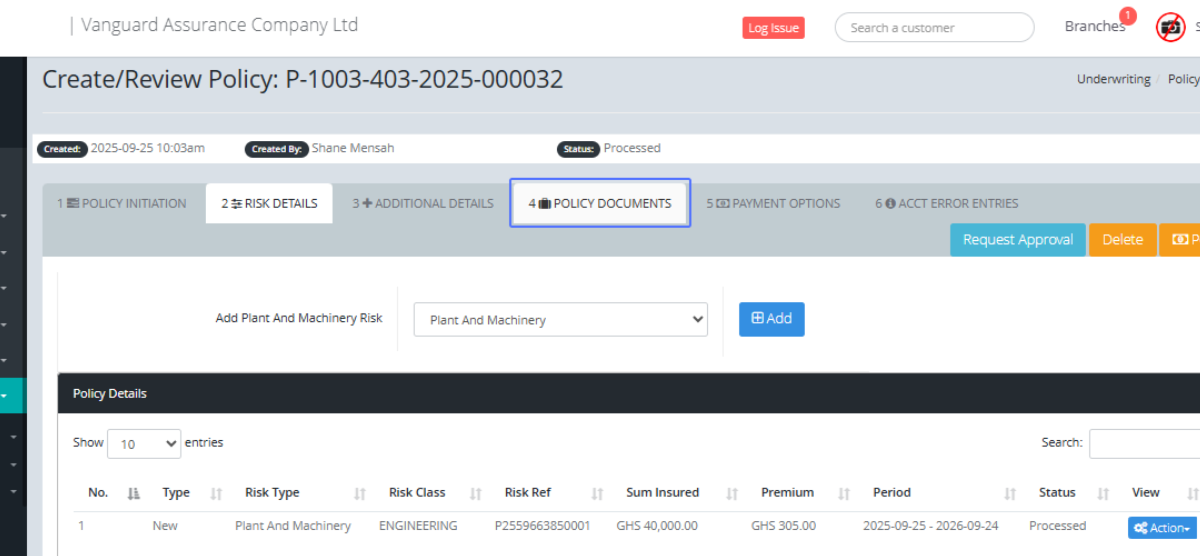Click sort icon next to Risk Type
Viewport: 1200px width, 556px height.
[x=360, y=493]
